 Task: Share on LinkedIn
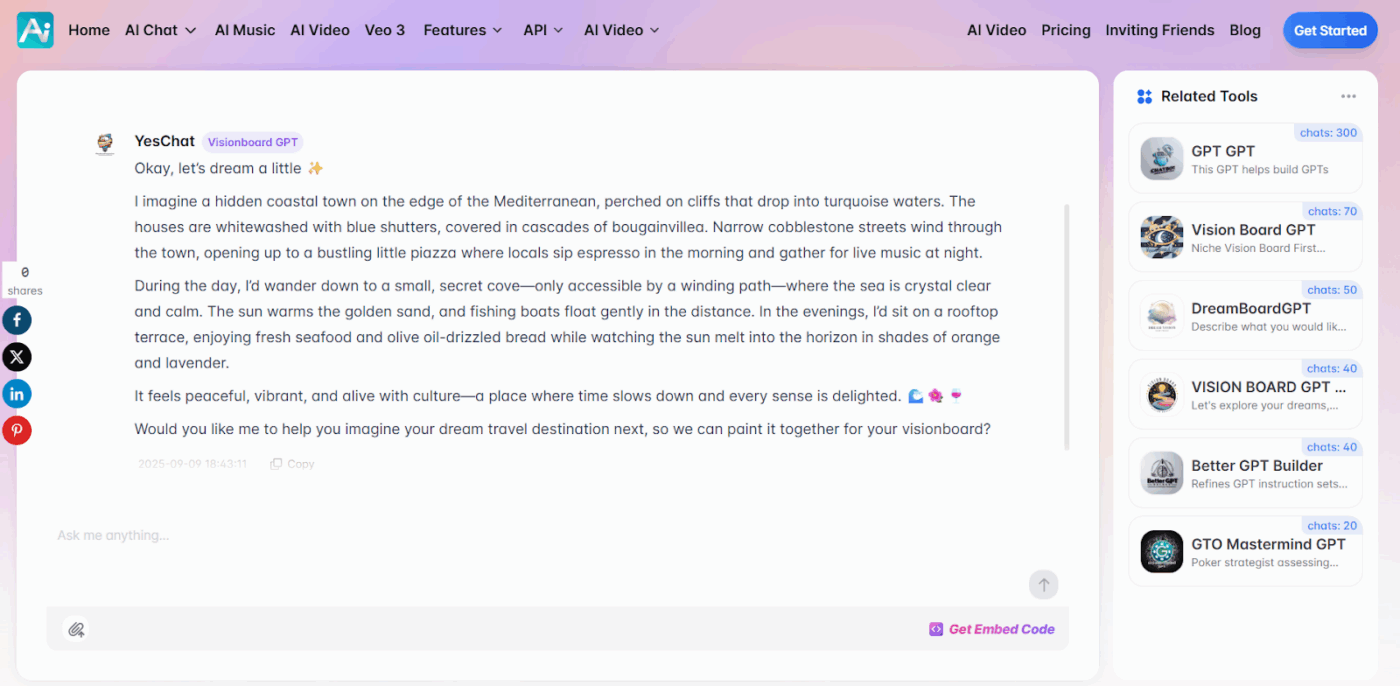(17, 394)
